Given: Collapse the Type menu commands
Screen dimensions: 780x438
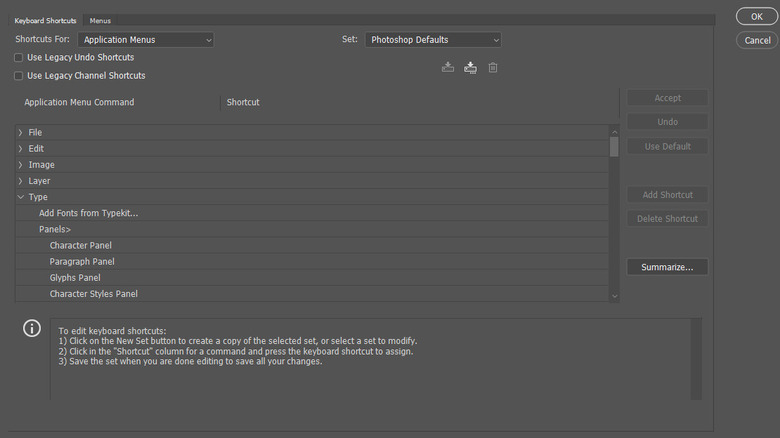Looking at the screenshot, I should click(20, 197).
